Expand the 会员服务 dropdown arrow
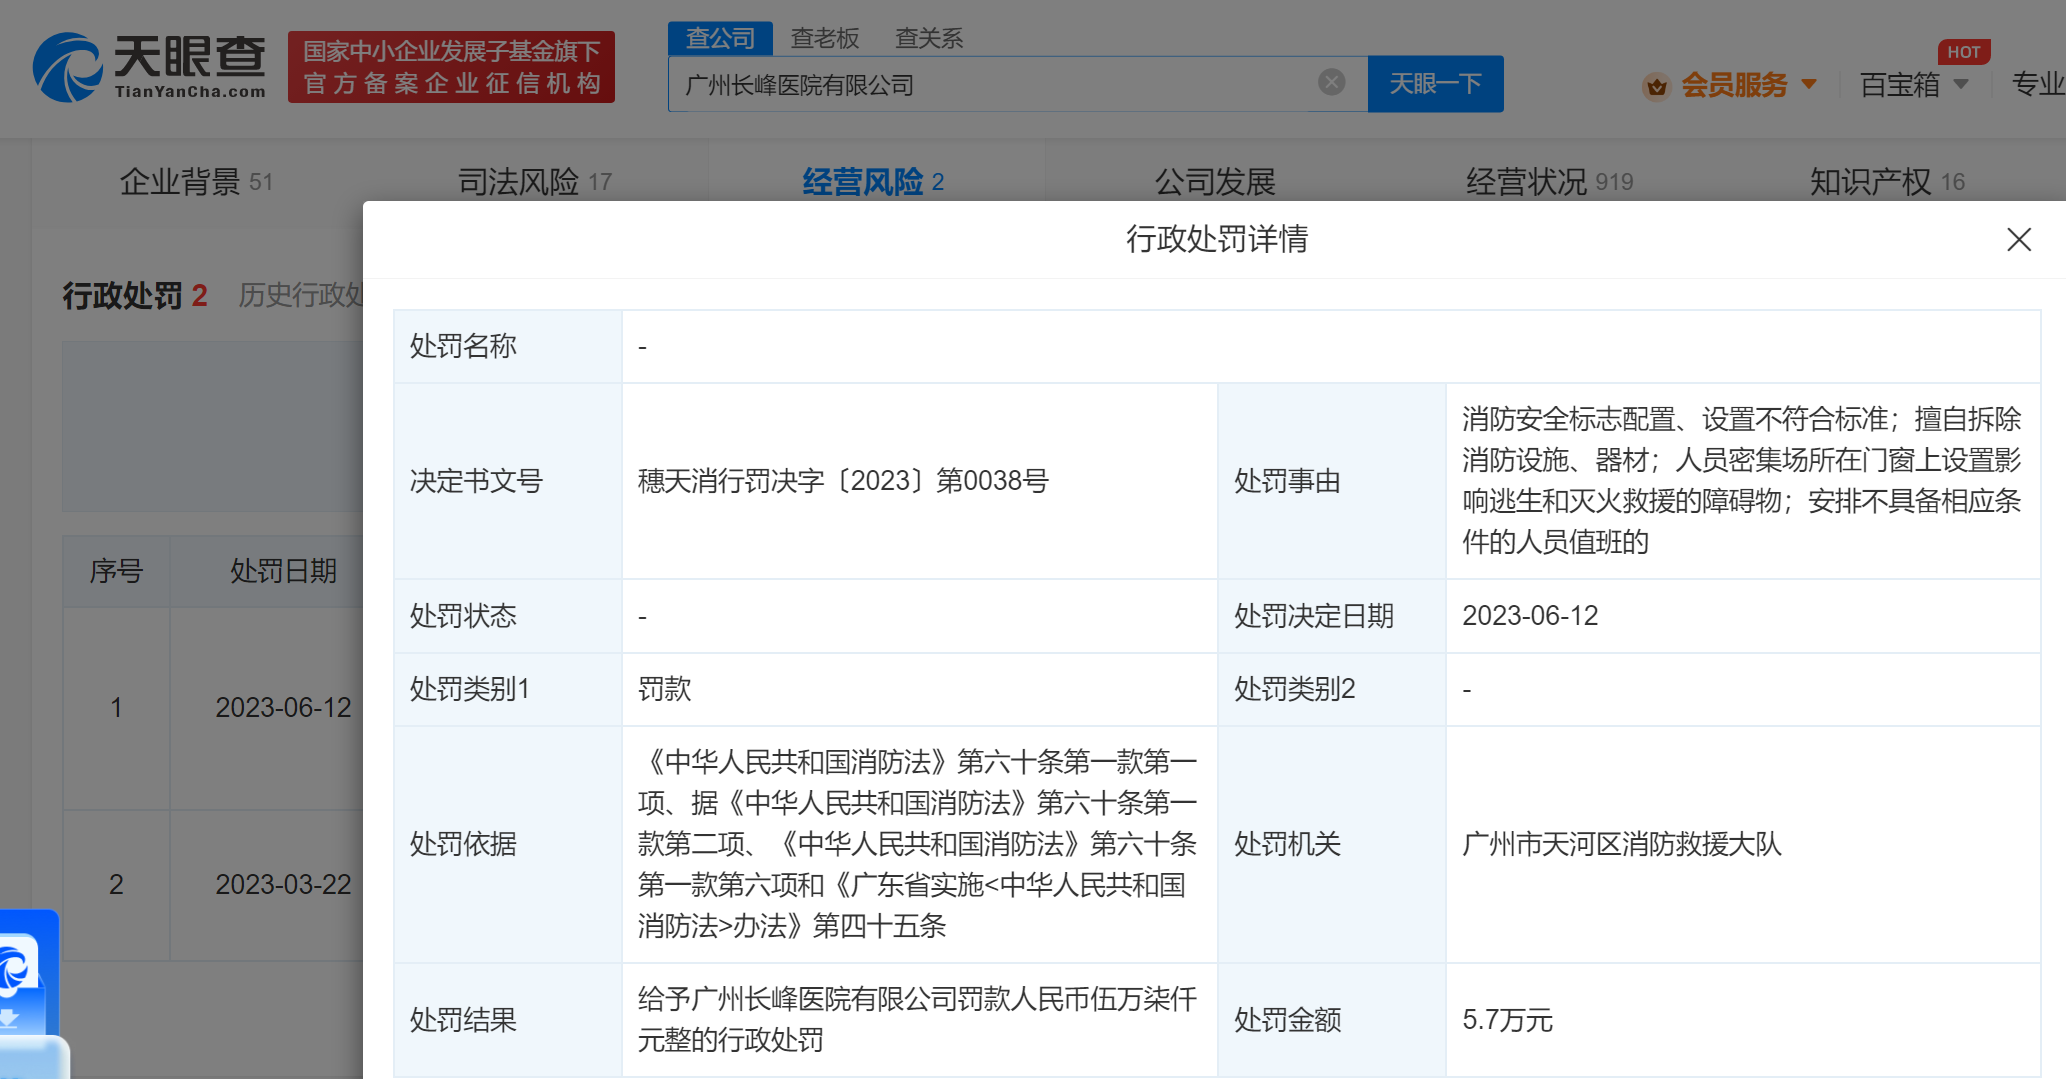The width and height of the screenshot is (2066, 1079). click(x=1809, y=85)
